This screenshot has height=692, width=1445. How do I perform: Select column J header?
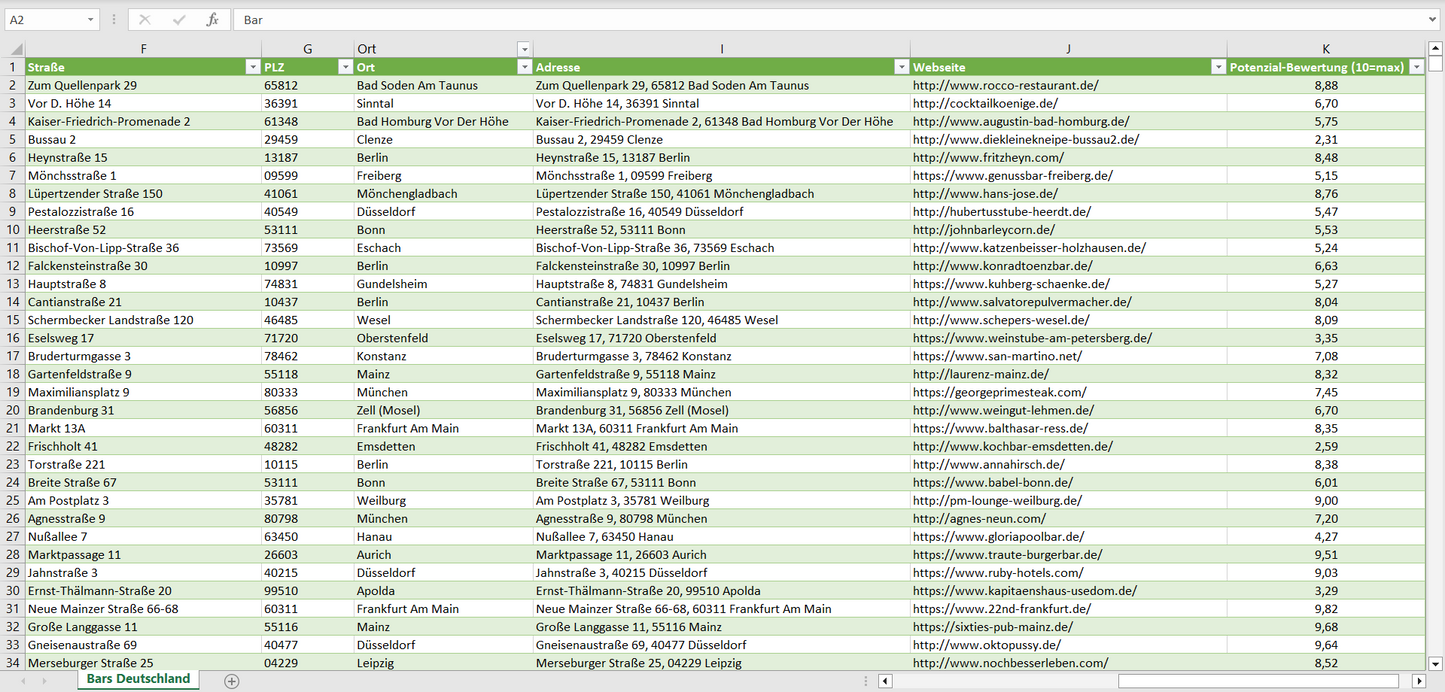[x=1068, y=49]
